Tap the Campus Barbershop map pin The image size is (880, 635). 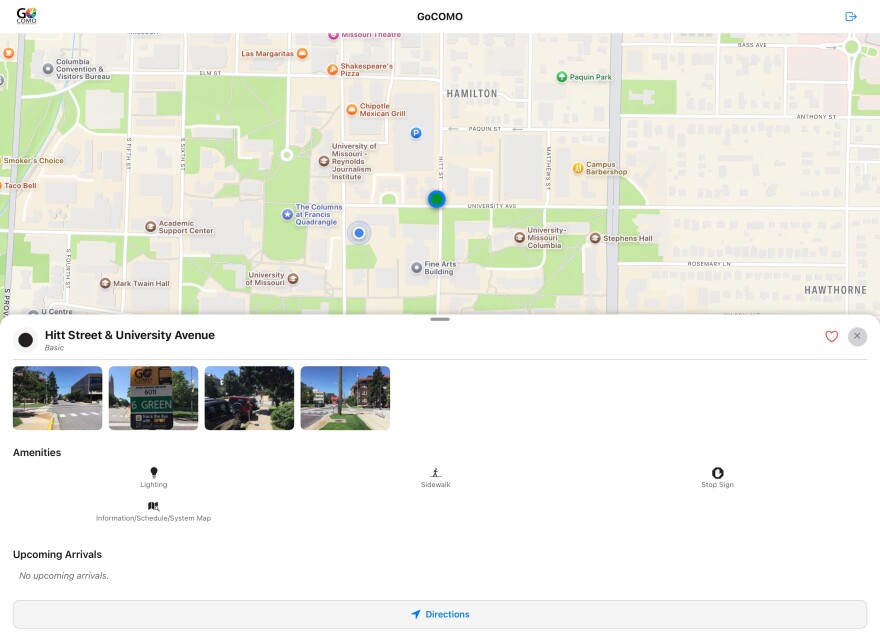tap(578, 168)
